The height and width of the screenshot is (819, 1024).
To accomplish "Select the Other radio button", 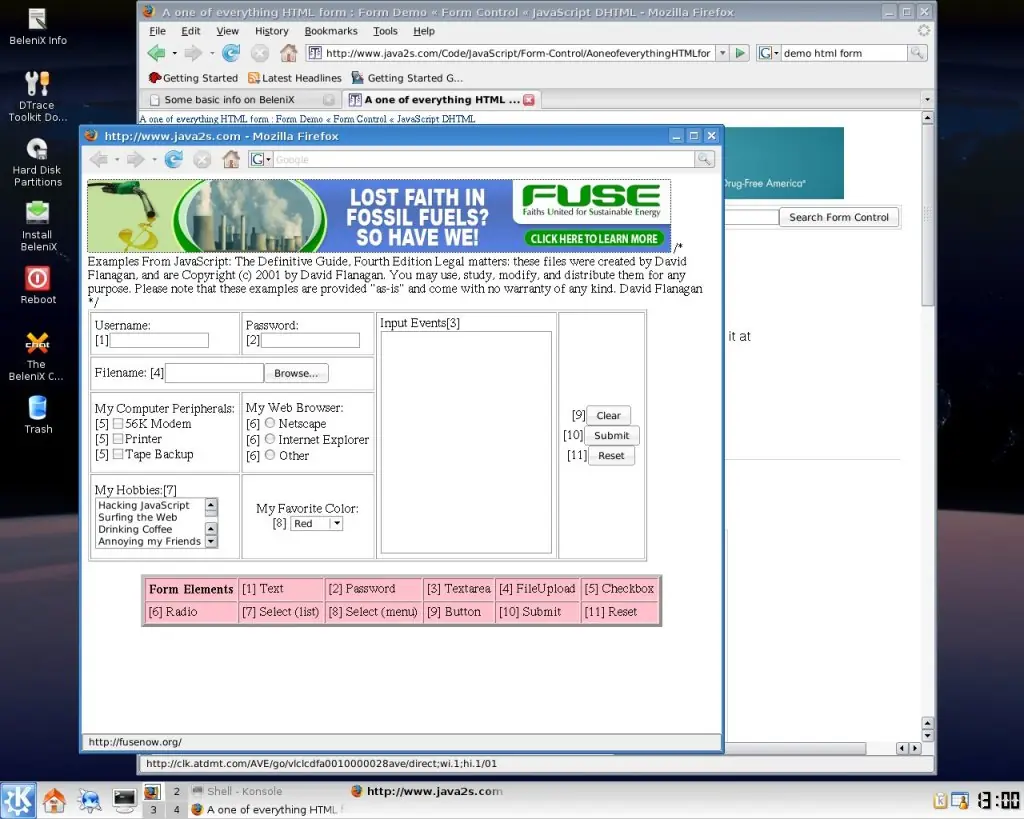I will (x=270, y=455).
